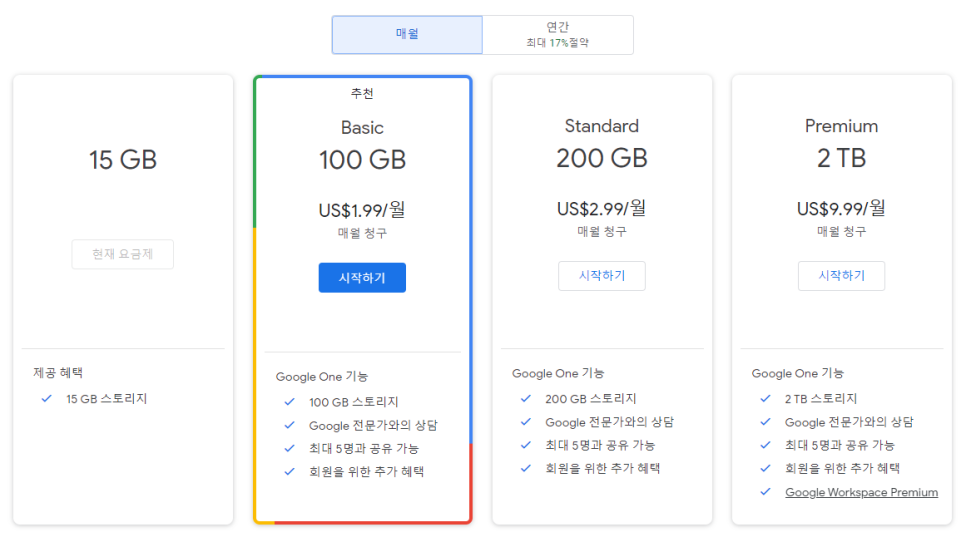Start the Basic 100 GB plan with 시작하기
The image size is (966, 542).
pos(362,278)
